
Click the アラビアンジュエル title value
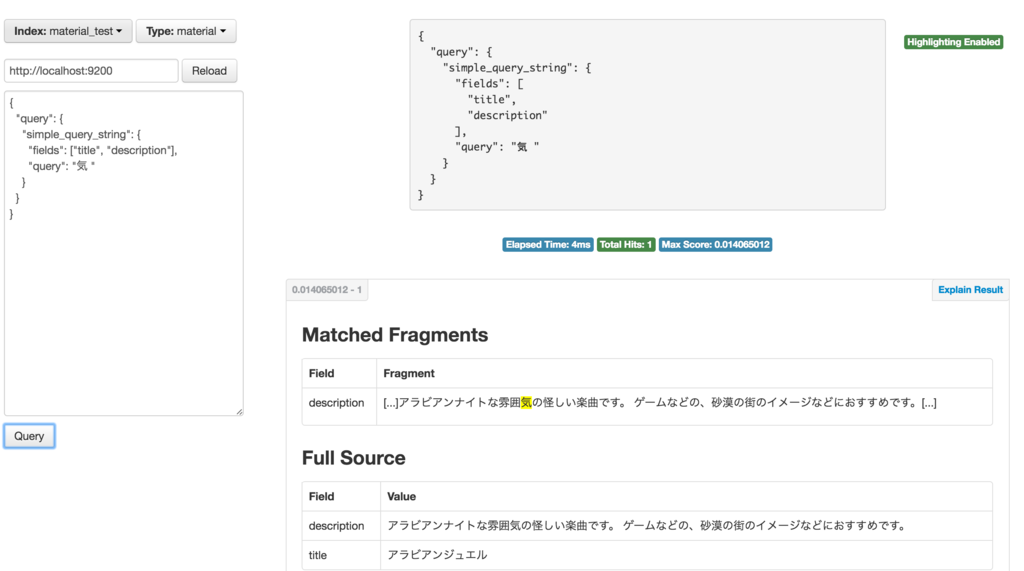coord(437,555)
